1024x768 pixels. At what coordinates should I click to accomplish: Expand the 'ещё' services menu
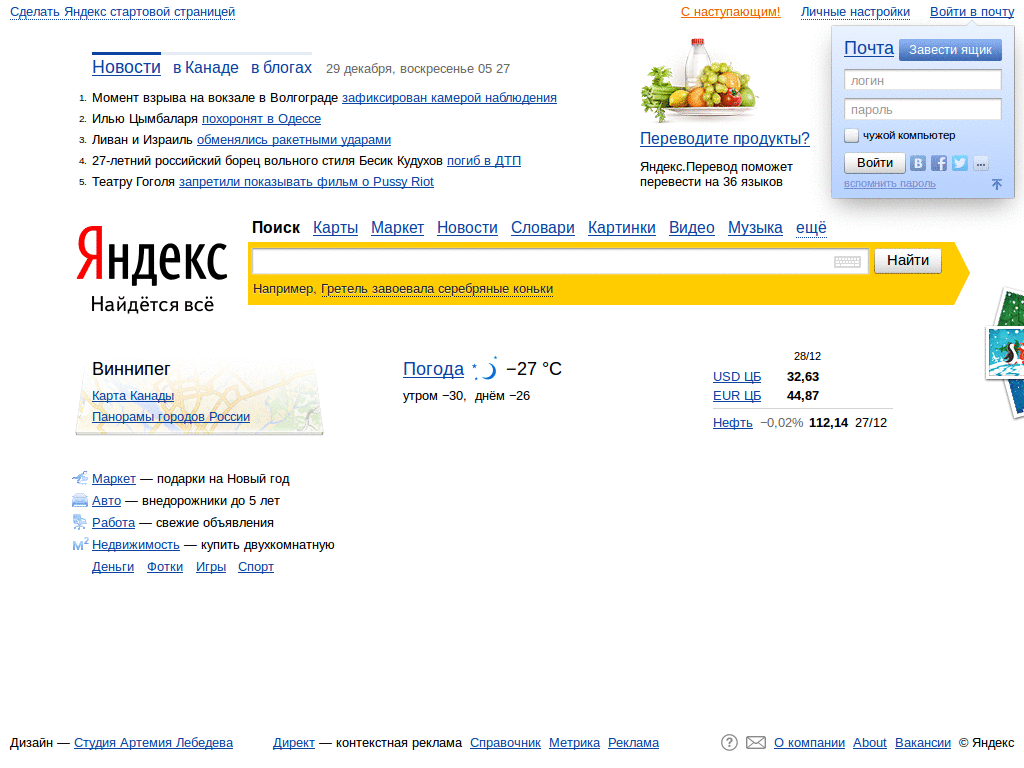tap(811, 227)
